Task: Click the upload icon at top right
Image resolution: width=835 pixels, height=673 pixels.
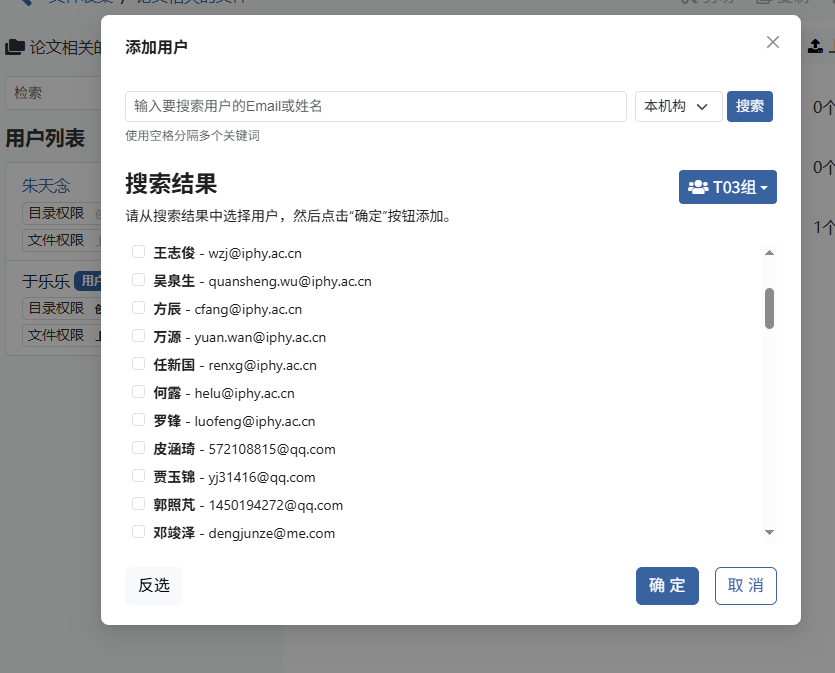Action: [815, 46]
